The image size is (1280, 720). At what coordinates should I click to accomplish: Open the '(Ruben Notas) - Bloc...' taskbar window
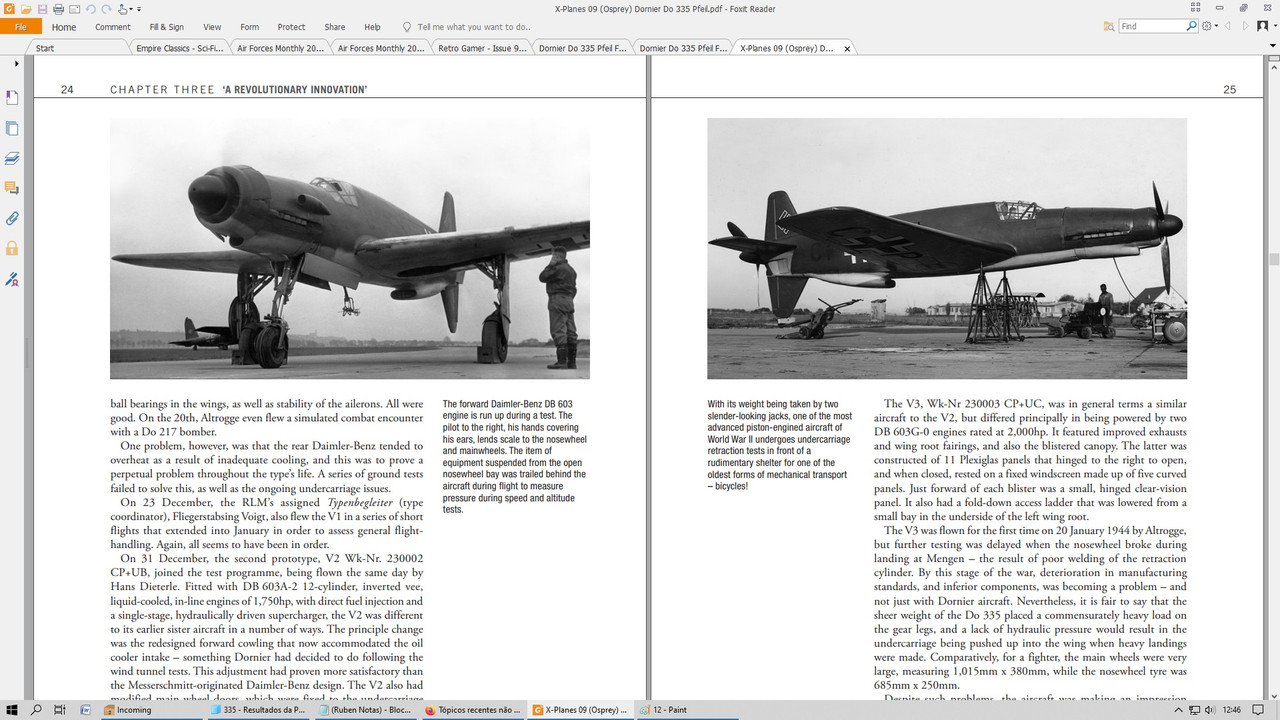[367, 710]
